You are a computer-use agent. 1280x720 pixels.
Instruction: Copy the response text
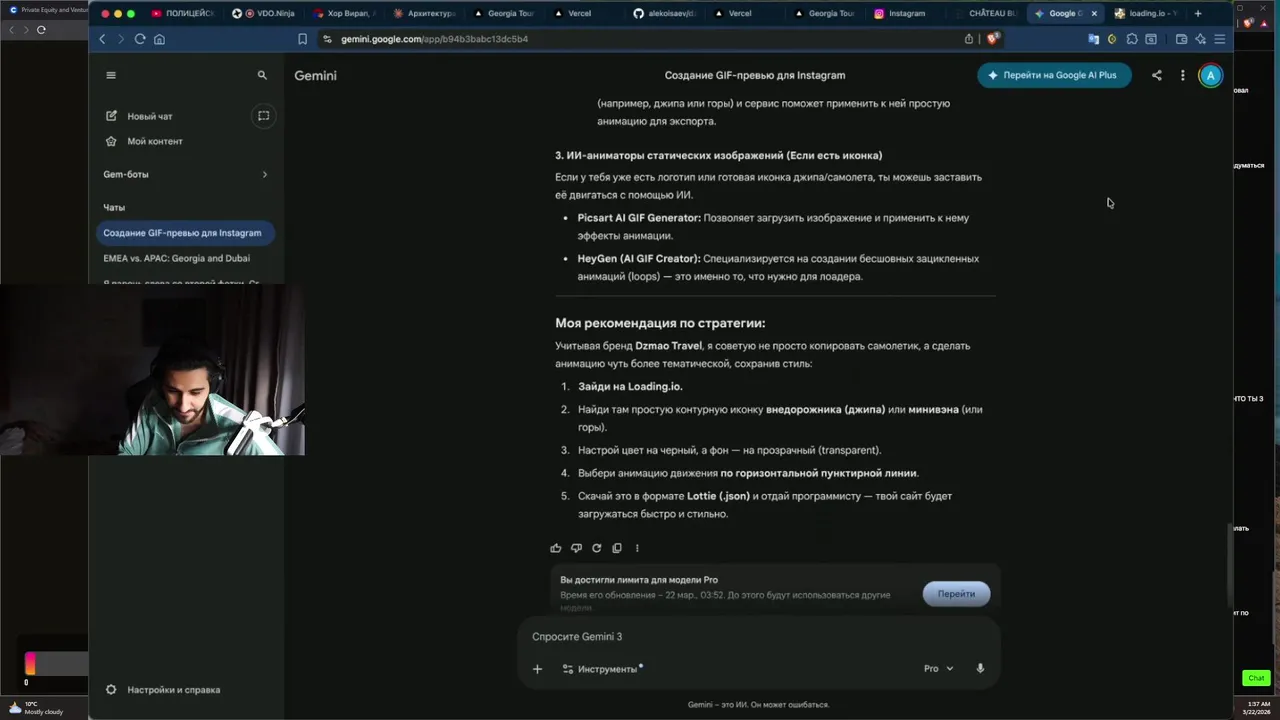coord(617,548)
